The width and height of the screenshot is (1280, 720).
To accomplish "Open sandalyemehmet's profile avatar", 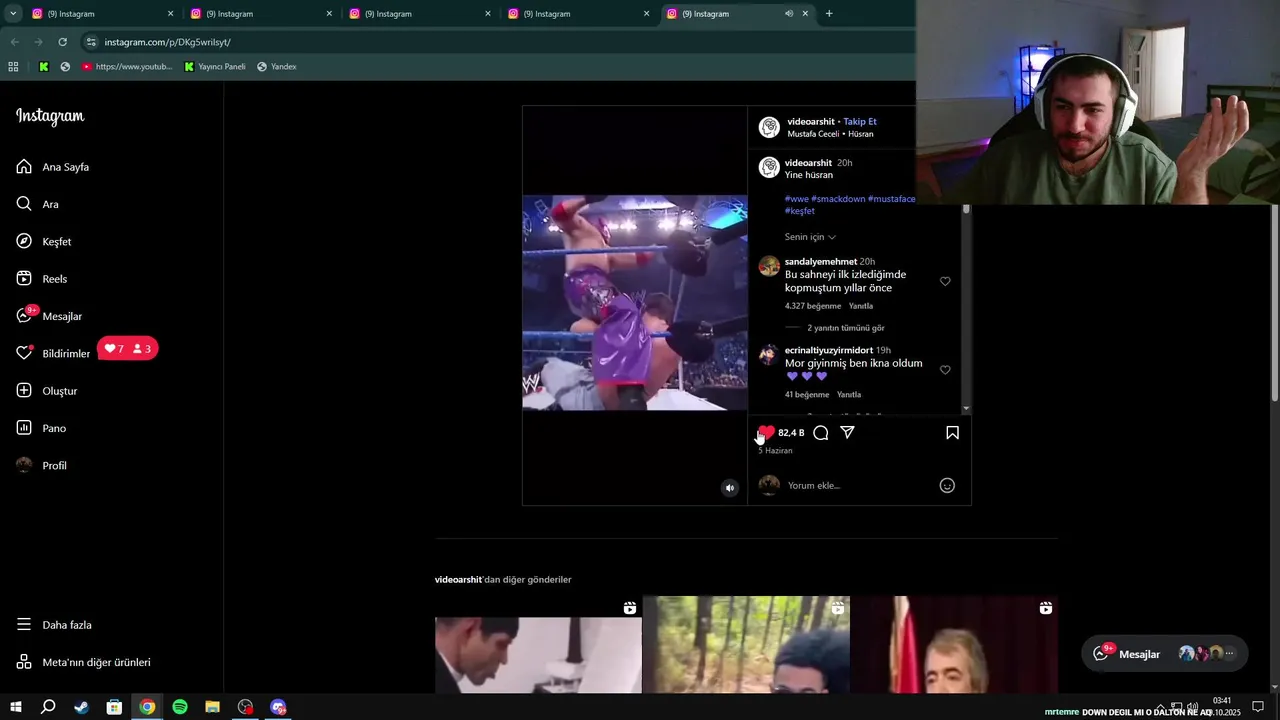I will [x=769, y=266].
